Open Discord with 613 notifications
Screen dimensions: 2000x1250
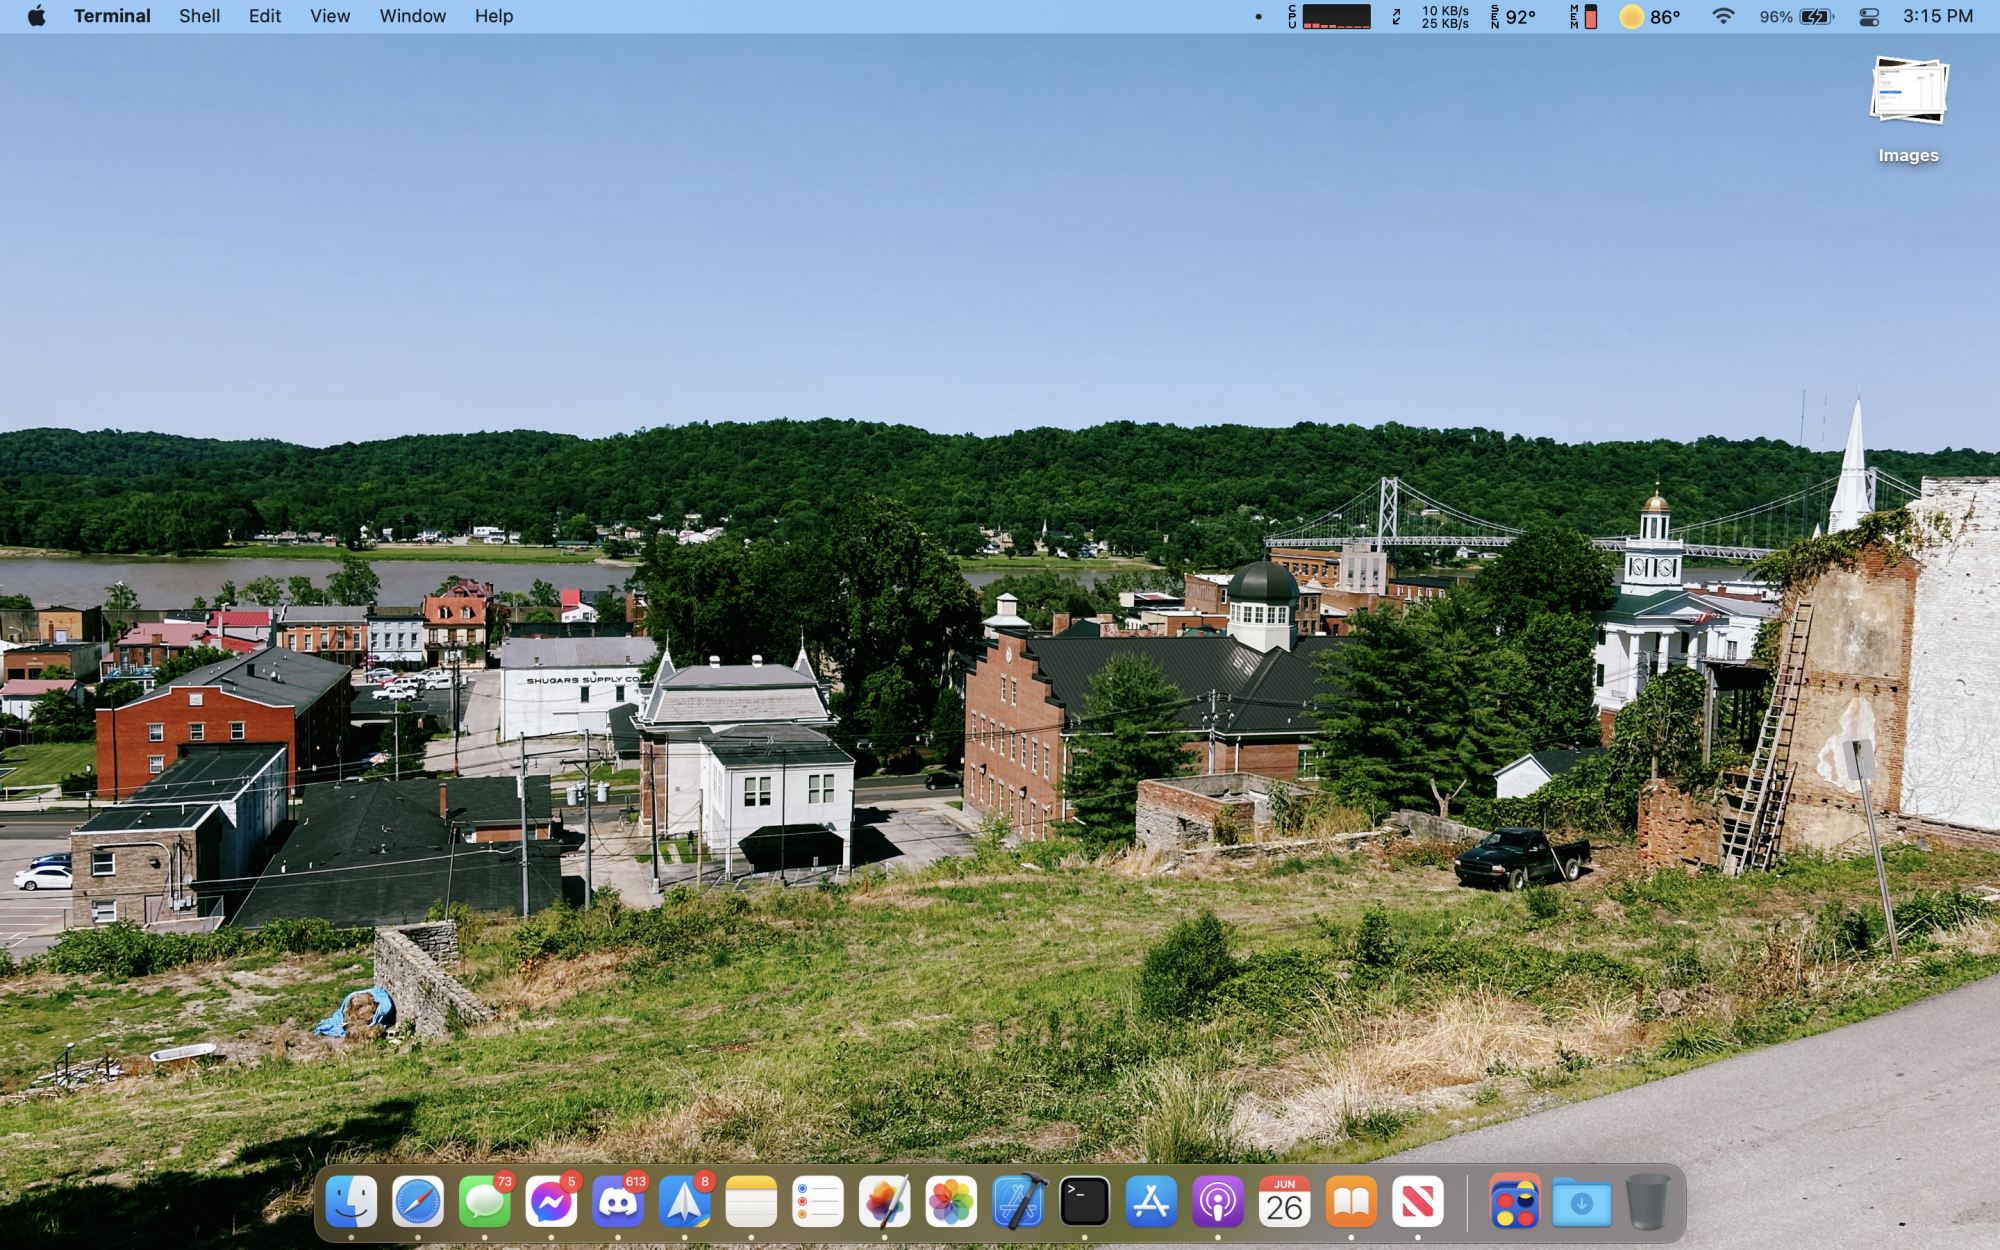[x=618, y=1201]
